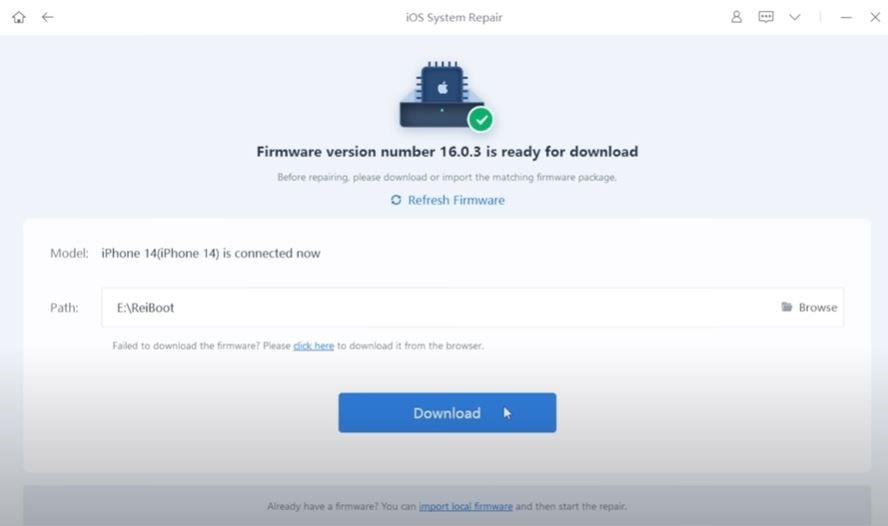This screenshot has width=888, height=526.
Task: Open the user account icon
Action: 736,17
